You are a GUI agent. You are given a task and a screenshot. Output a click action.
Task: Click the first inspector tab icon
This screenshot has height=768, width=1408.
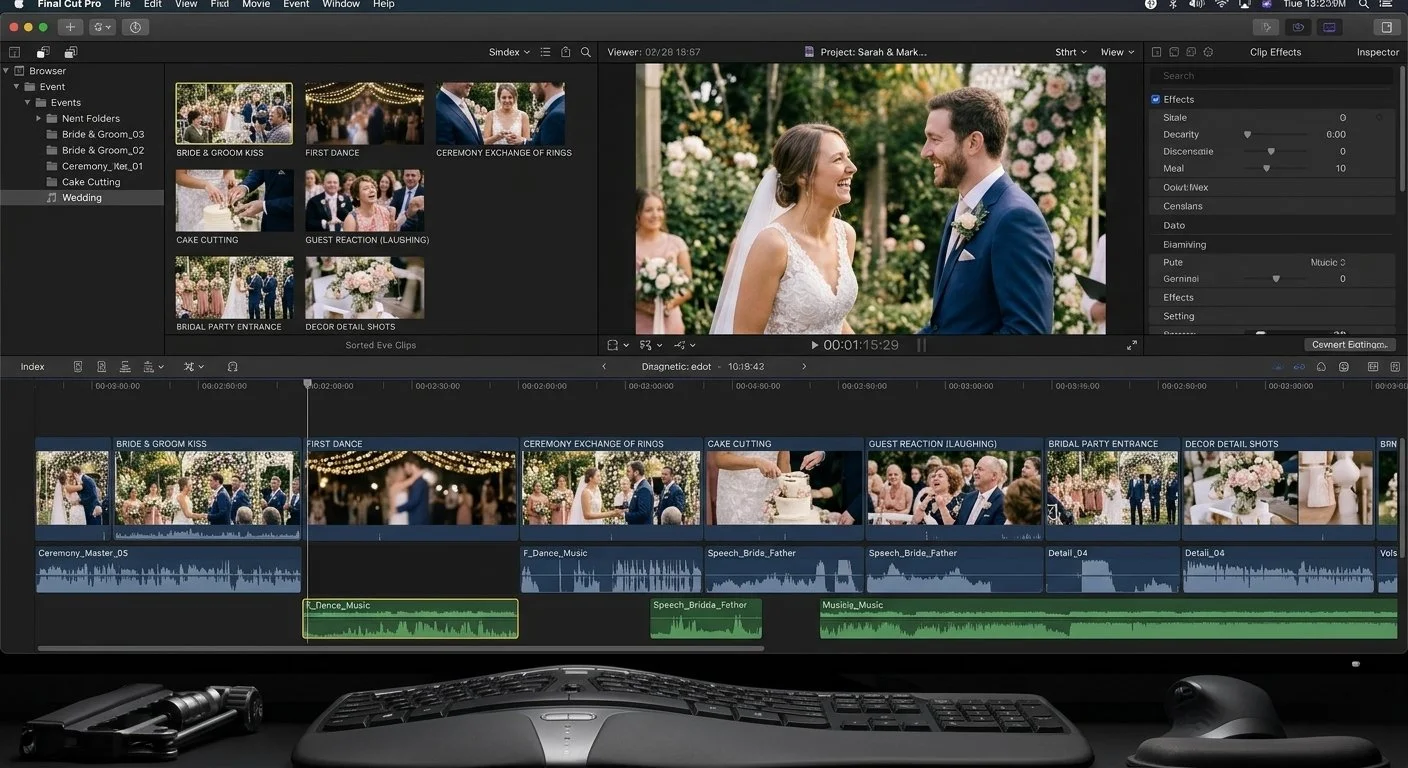1157,52
